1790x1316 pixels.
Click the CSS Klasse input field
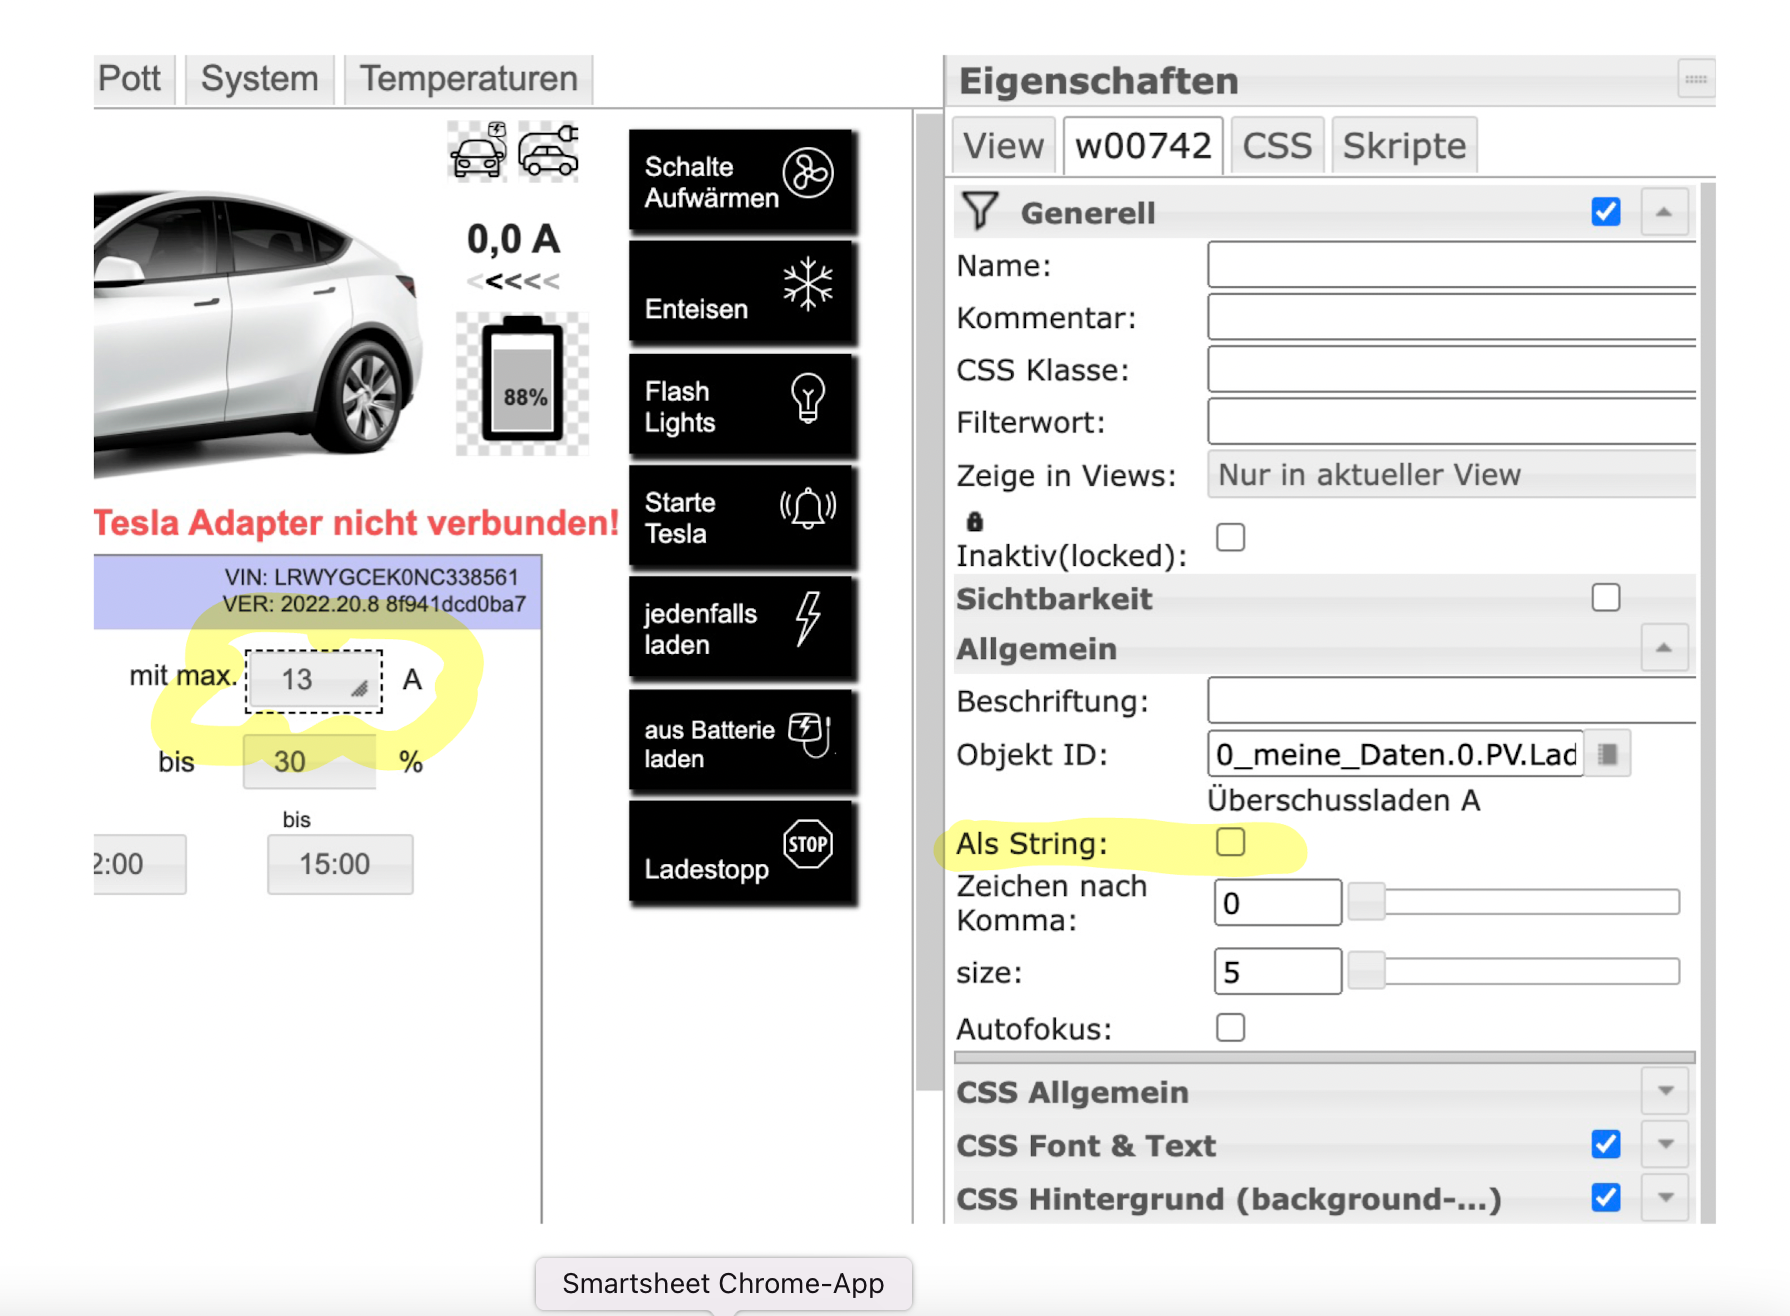tap(1452, 369)
